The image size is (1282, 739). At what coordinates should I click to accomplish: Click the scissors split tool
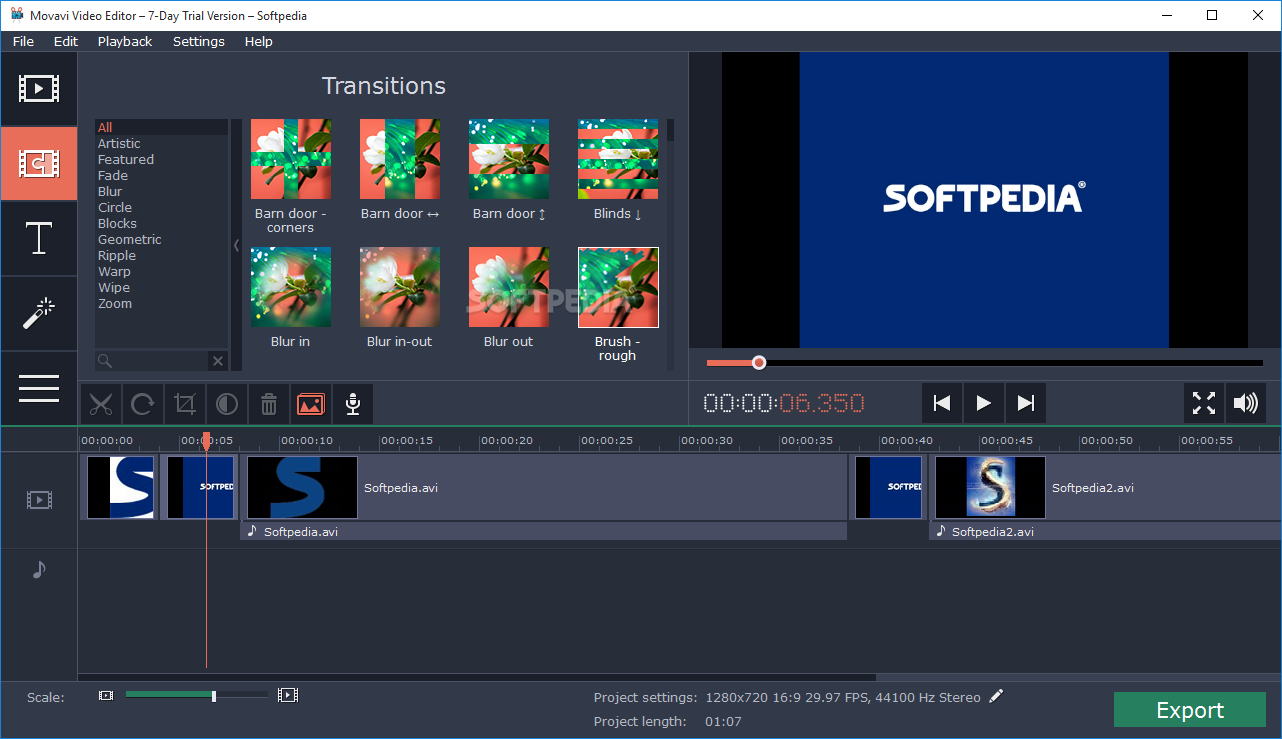coord(101,404)
